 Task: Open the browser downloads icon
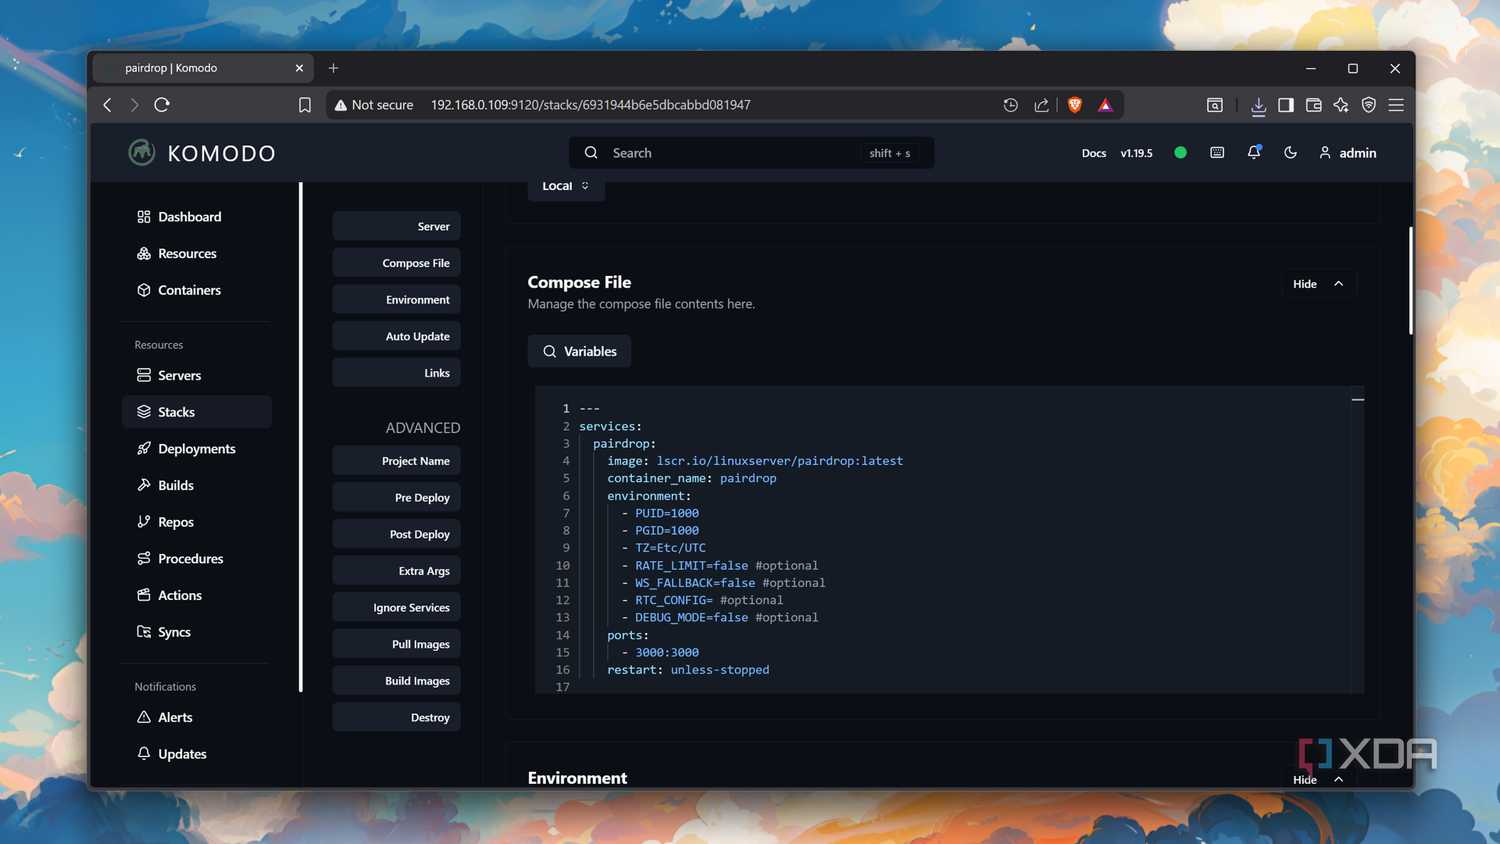click(x=1258, y=105)
